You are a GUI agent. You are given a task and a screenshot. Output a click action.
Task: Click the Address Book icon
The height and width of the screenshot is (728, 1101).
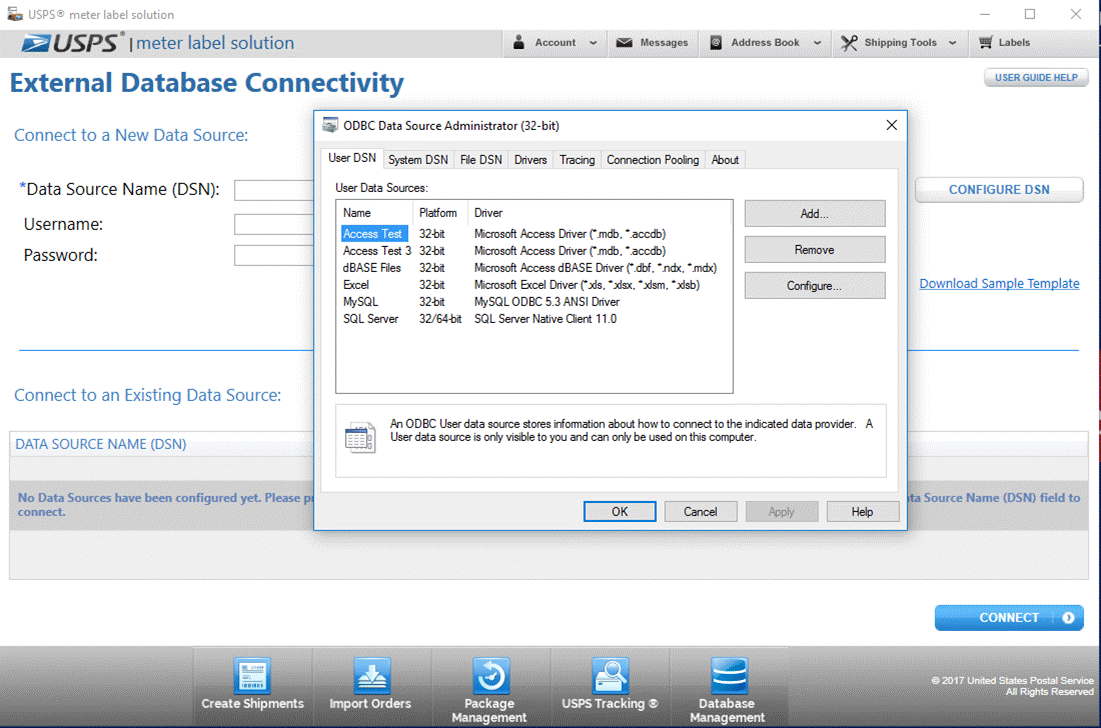point(716,43)
